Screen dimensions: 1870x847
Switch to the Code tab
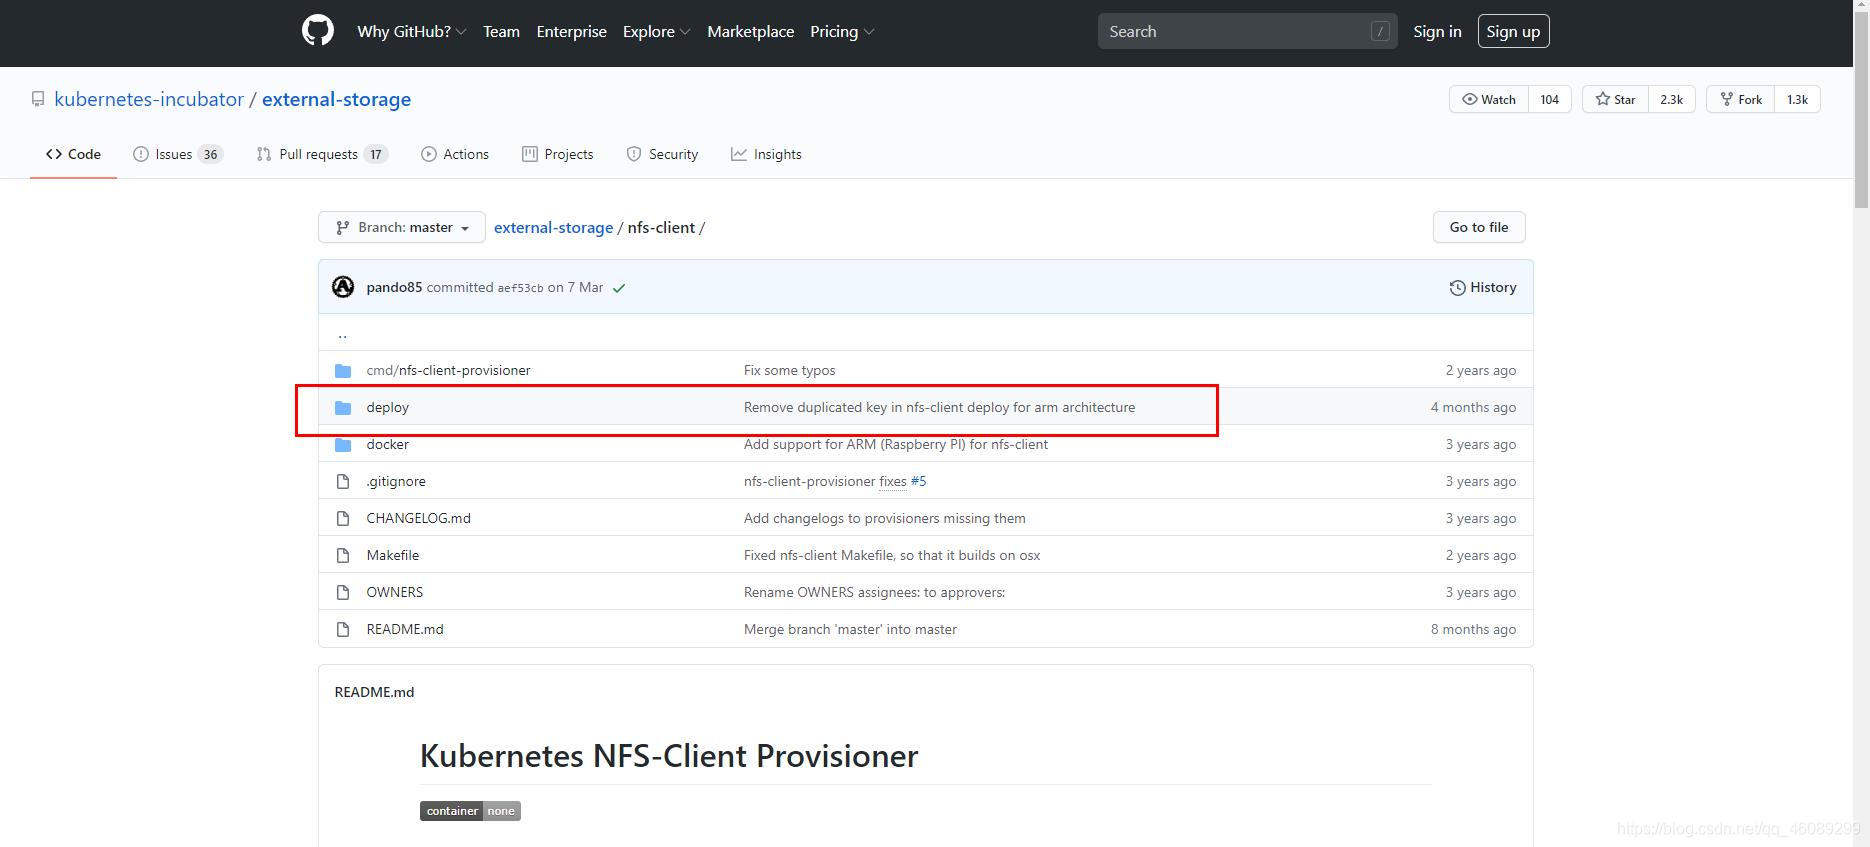73,154
